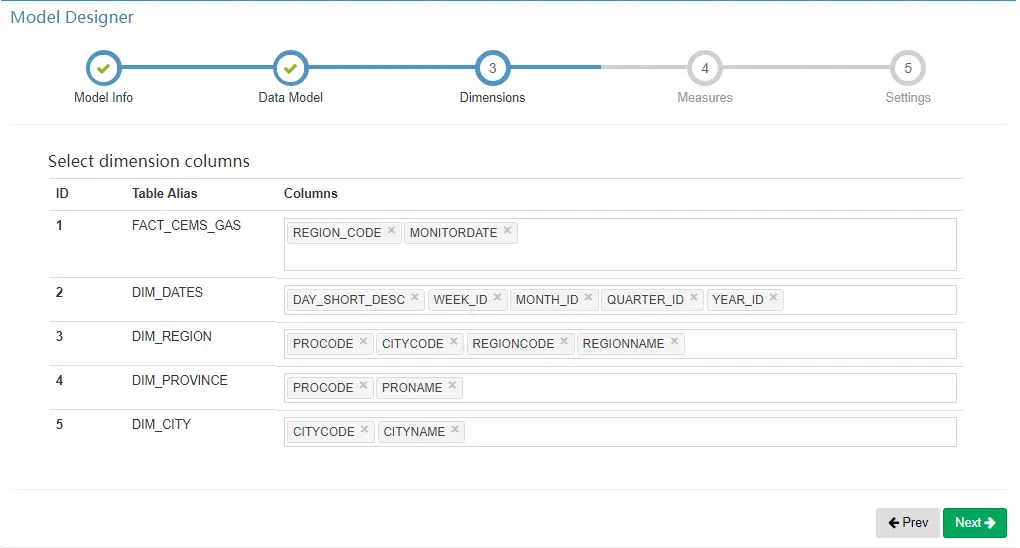Open FACT_CEMS_GAS columns selector field
Viewport: 1020px width, 548px height.
coord(620,245)
